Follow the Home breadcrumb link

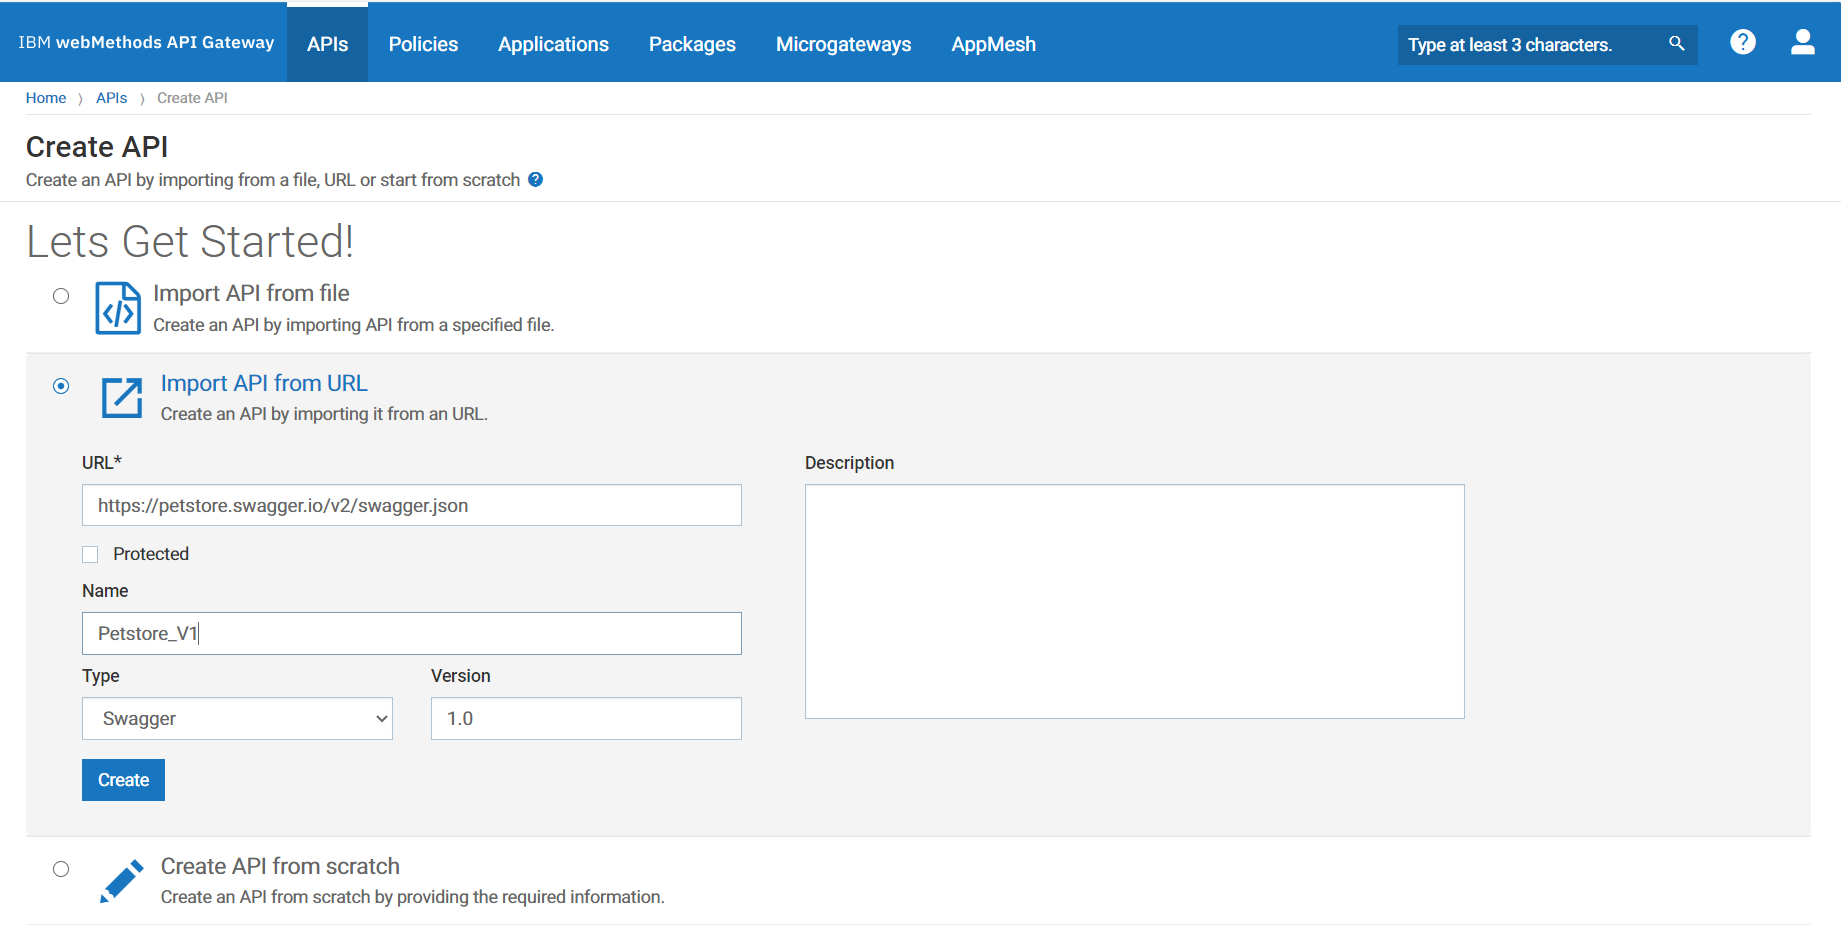46,98
